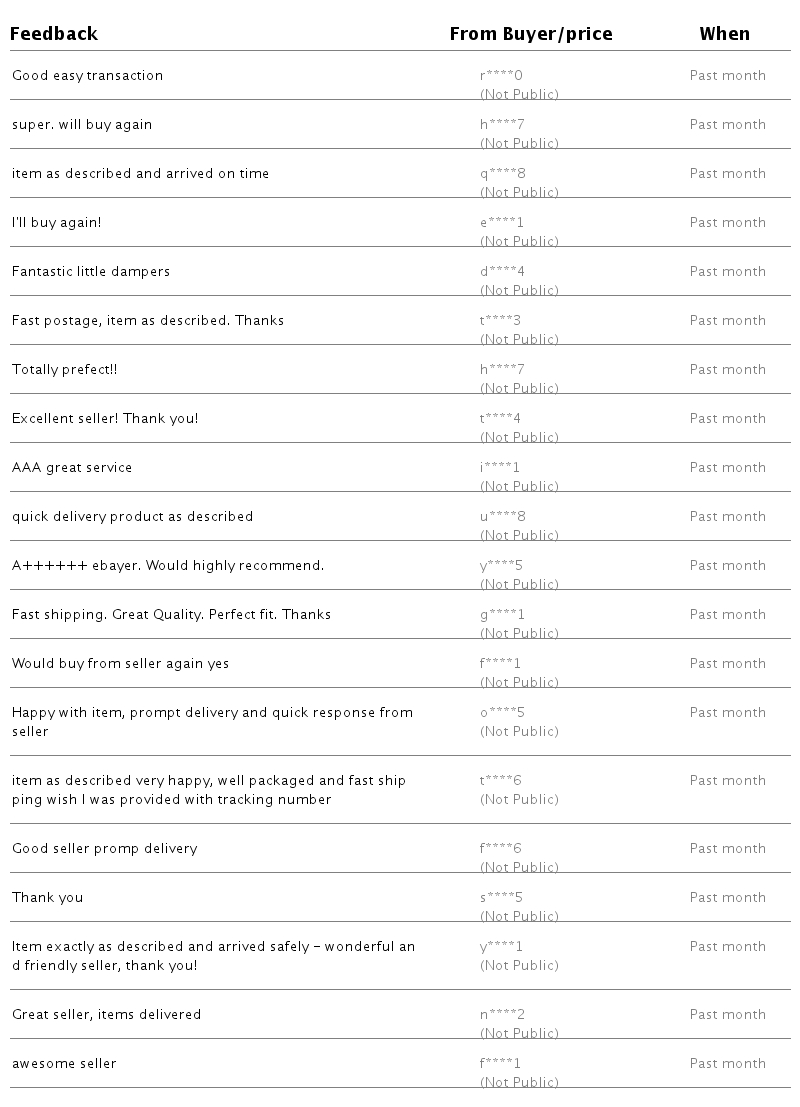
Task: Open buyer o****5 profile
Action: (502, 713)
